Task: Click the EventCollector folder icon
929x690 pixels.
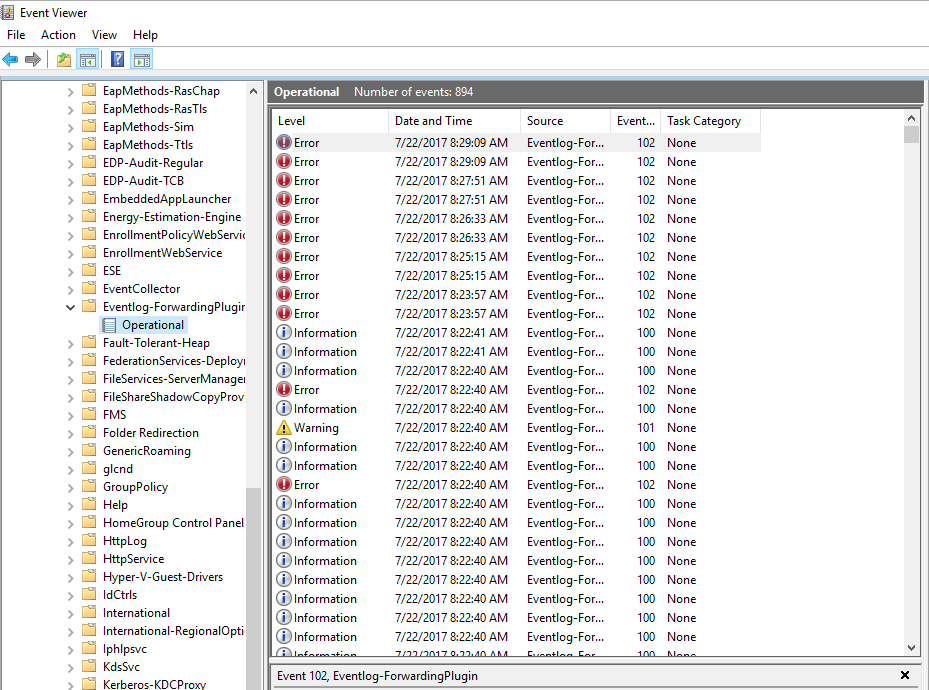Action: [87, 288]
